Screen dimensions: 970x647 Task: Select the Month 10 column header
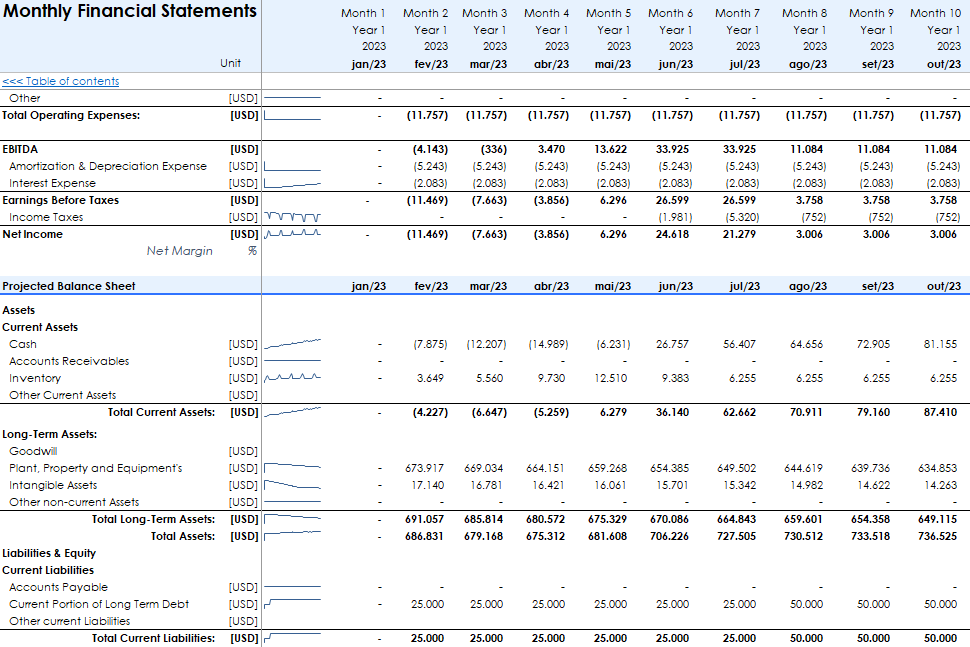coord(934,13)
